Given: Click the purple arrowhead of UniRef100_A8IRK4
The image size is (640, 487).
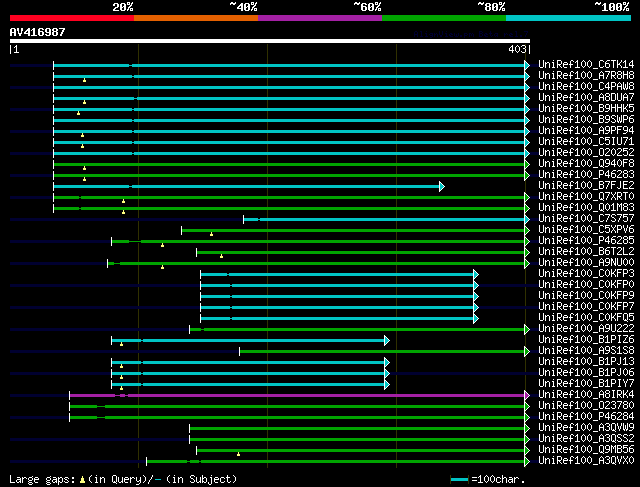Looking at the screenshot, I should tap(527, 396).
